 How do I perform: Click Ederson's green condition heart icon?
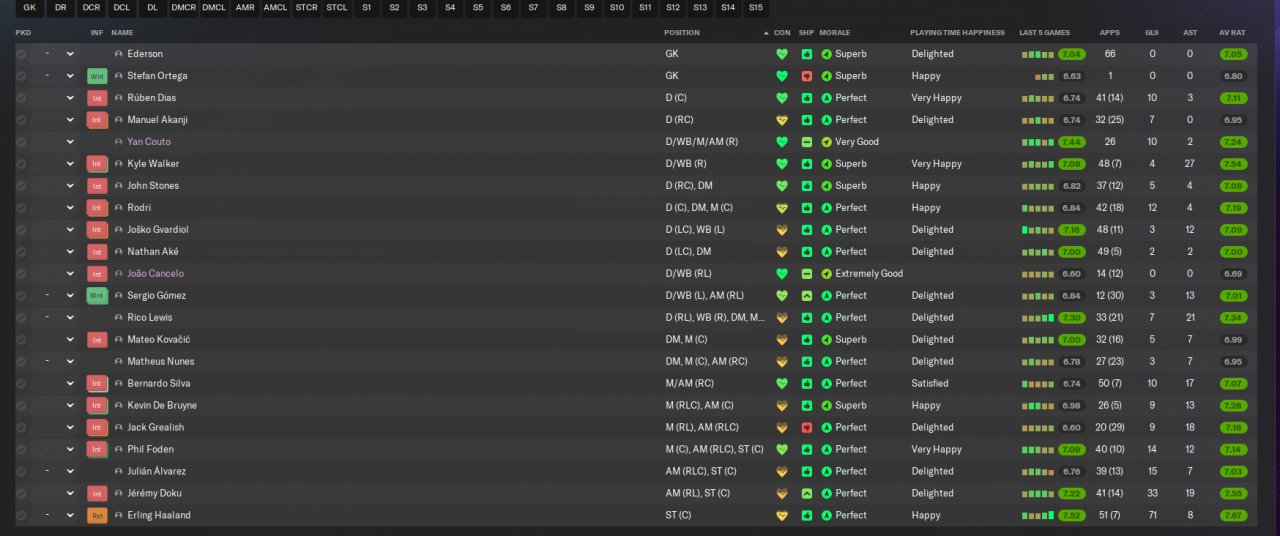tap(782, 54)
